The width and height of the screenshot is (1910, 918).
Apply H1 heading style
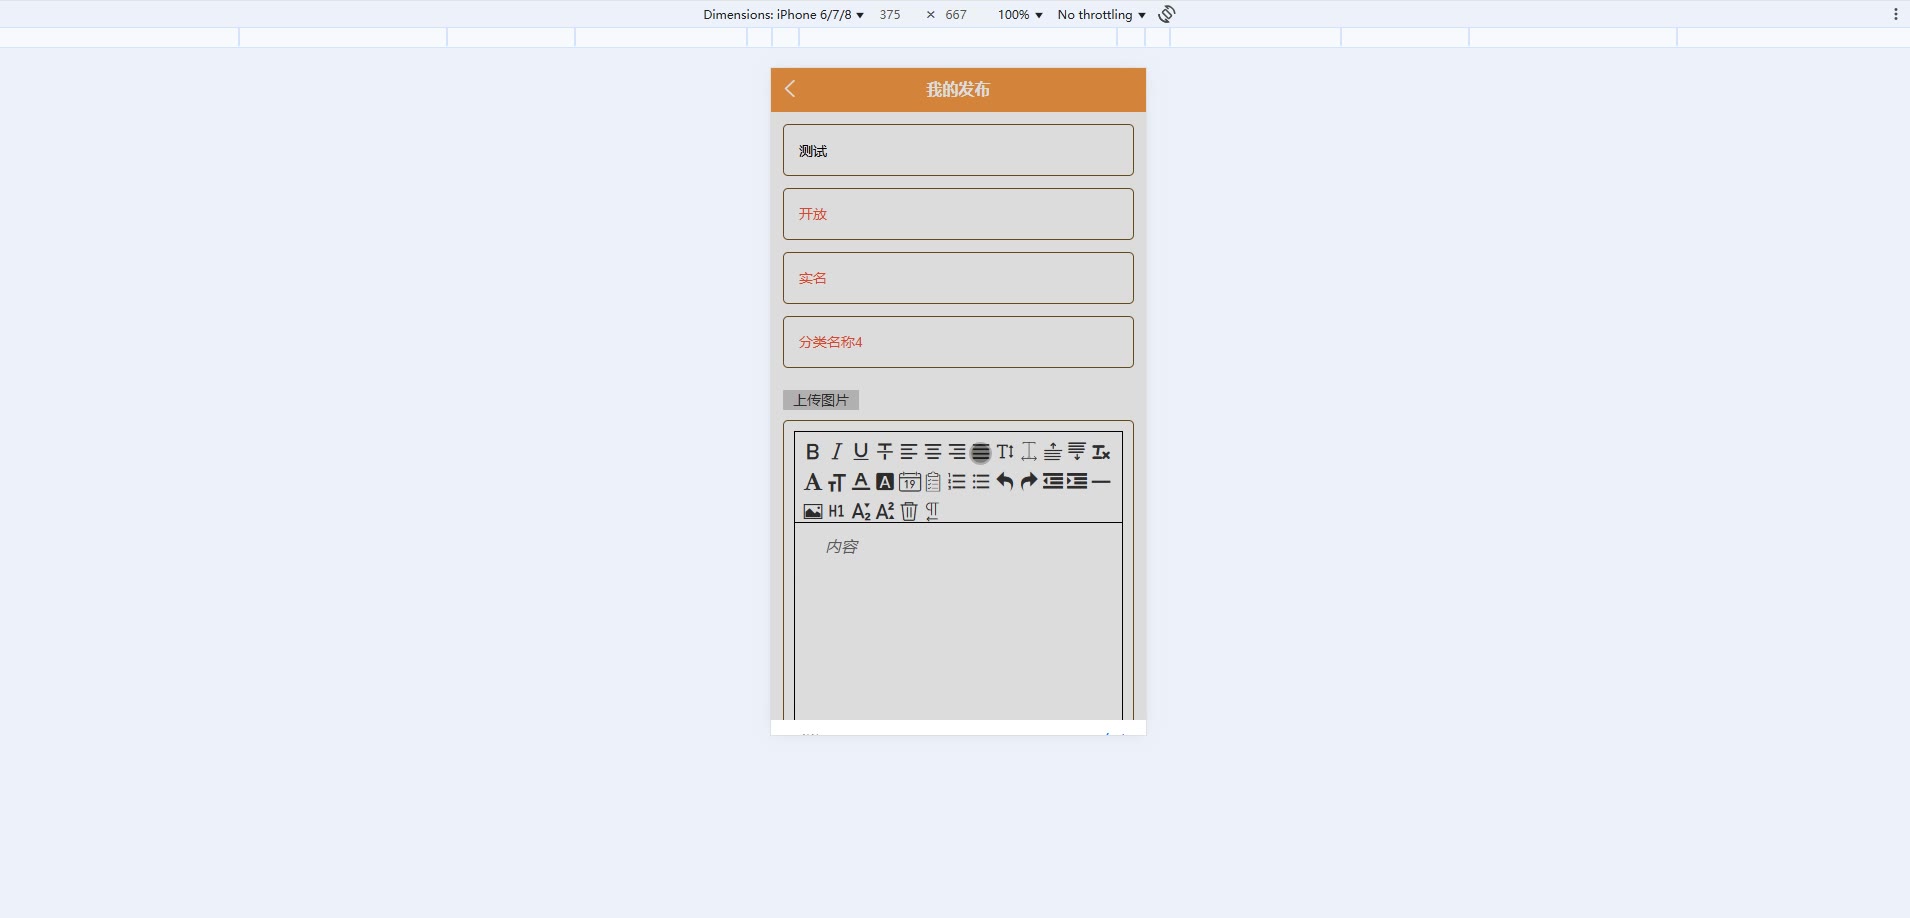coord(837,511)
